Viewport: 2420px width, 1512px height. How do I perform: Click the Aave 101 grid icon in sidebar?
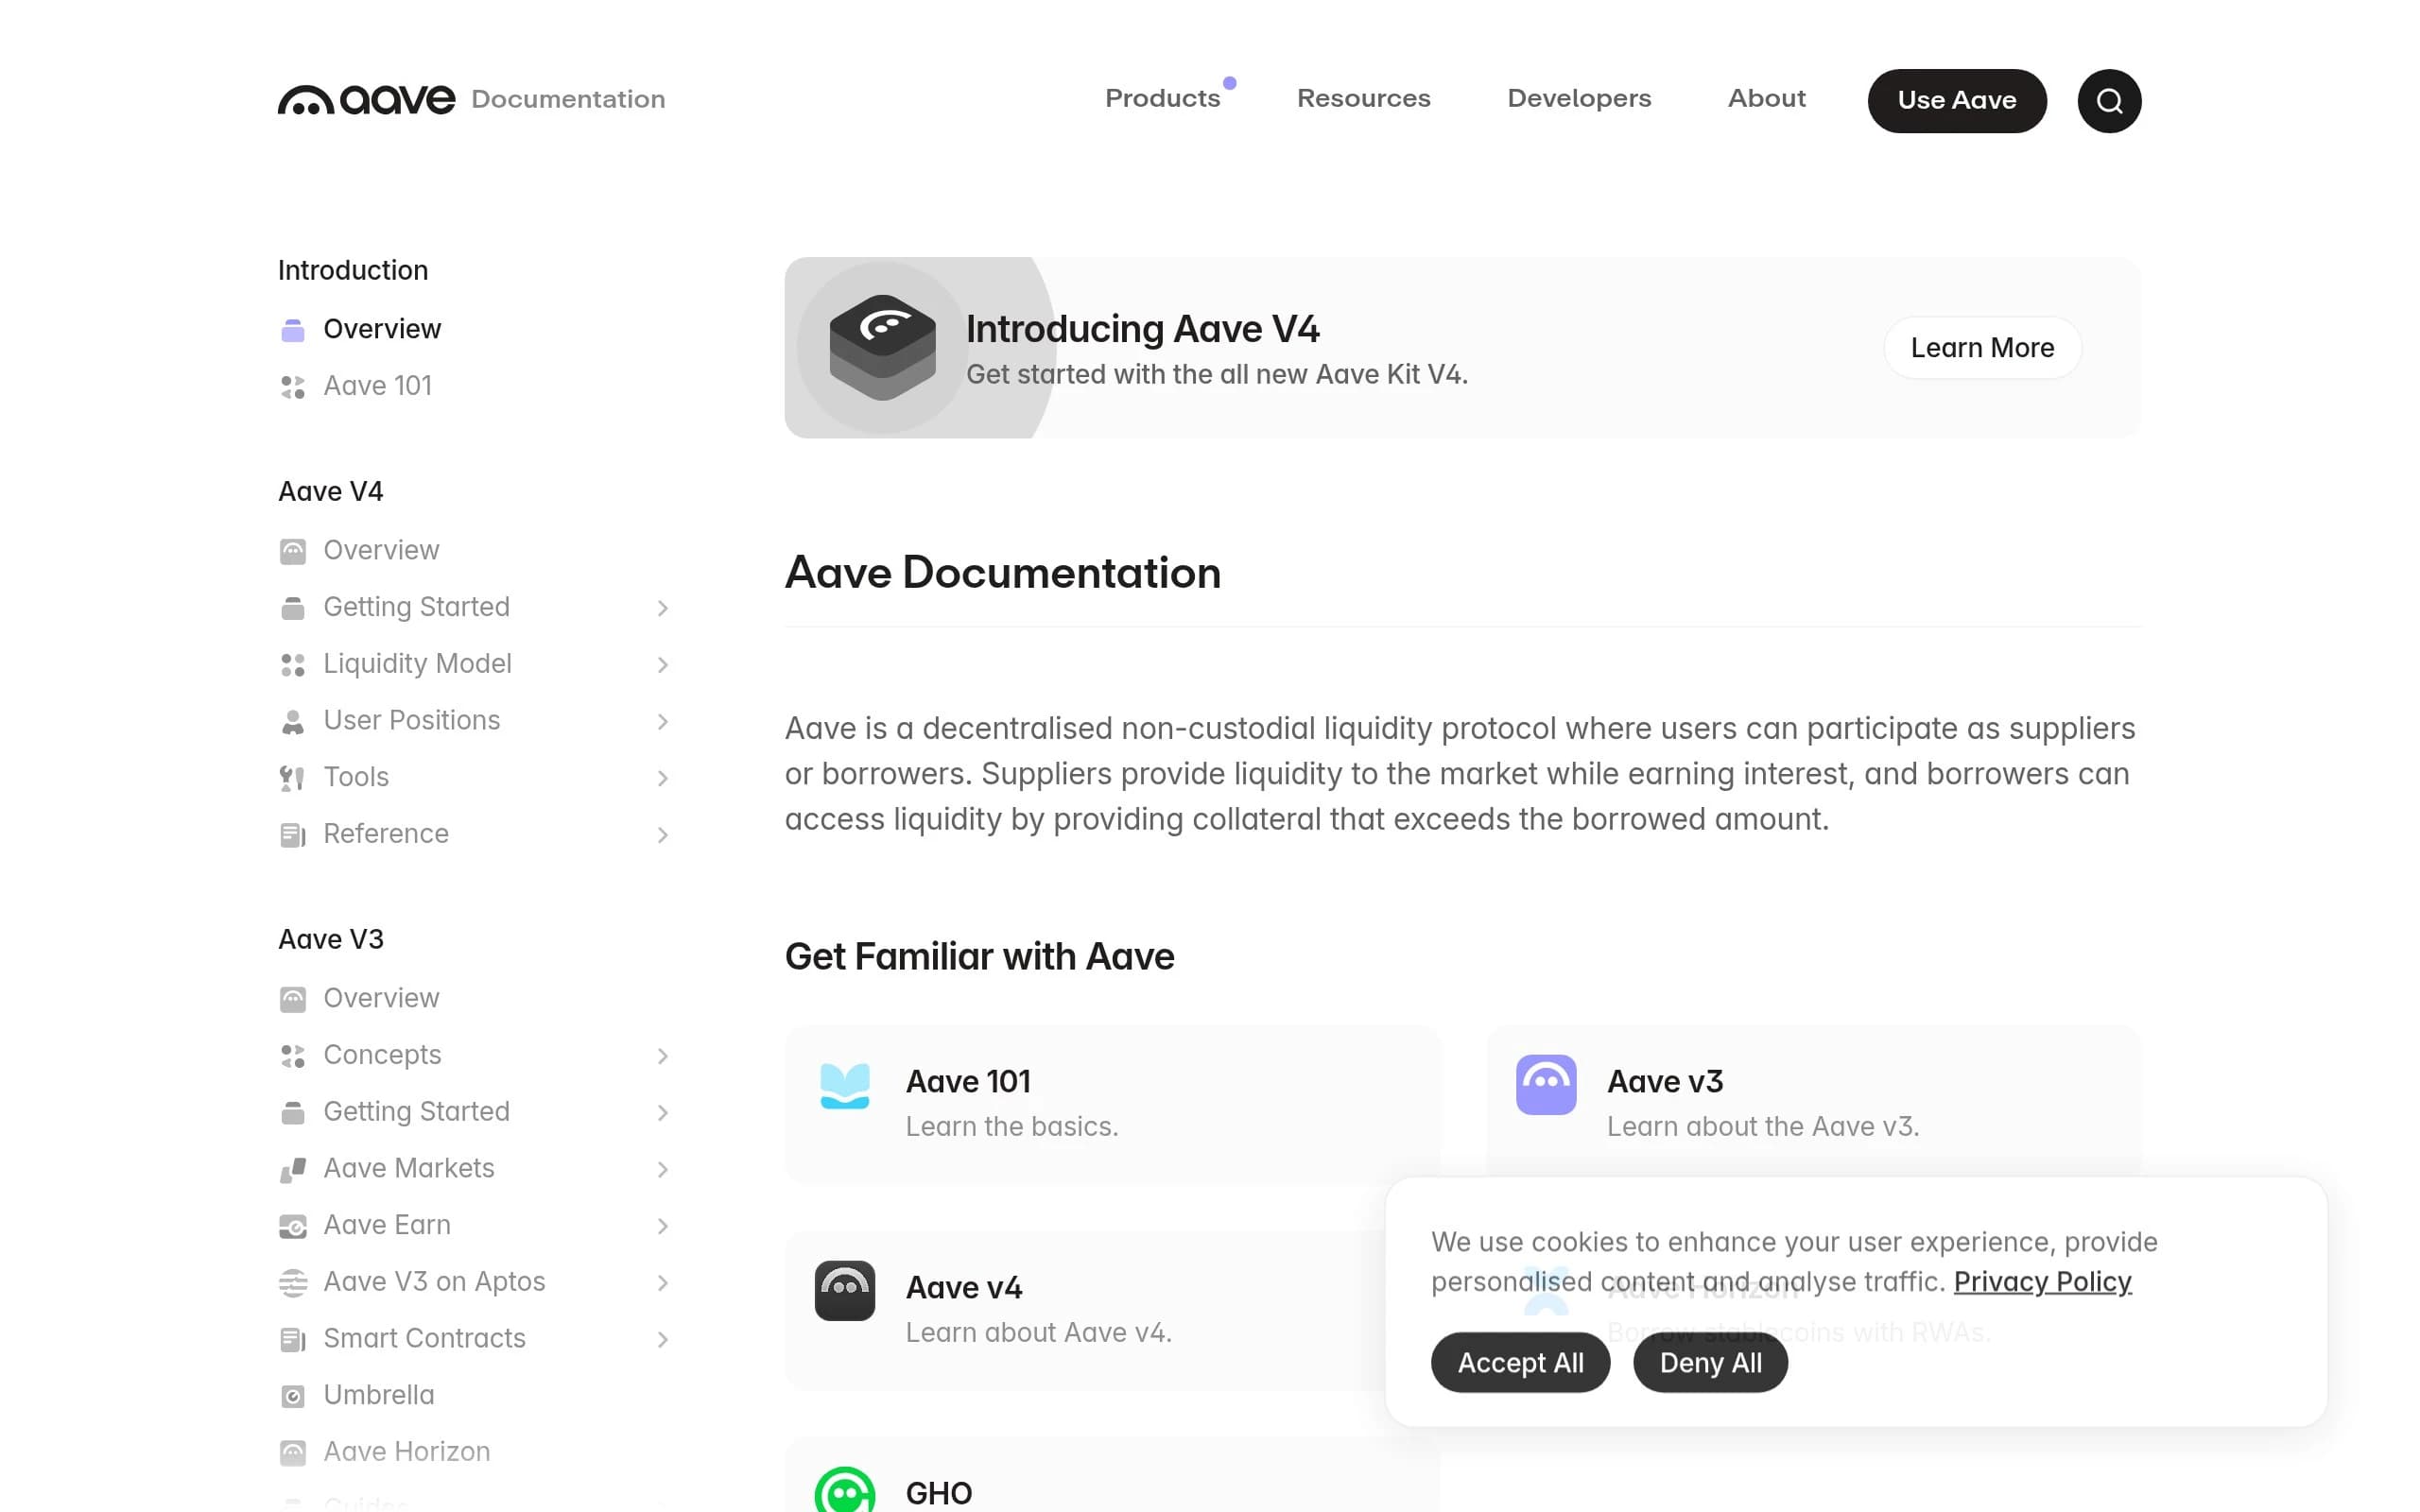[x=293, y=387]
